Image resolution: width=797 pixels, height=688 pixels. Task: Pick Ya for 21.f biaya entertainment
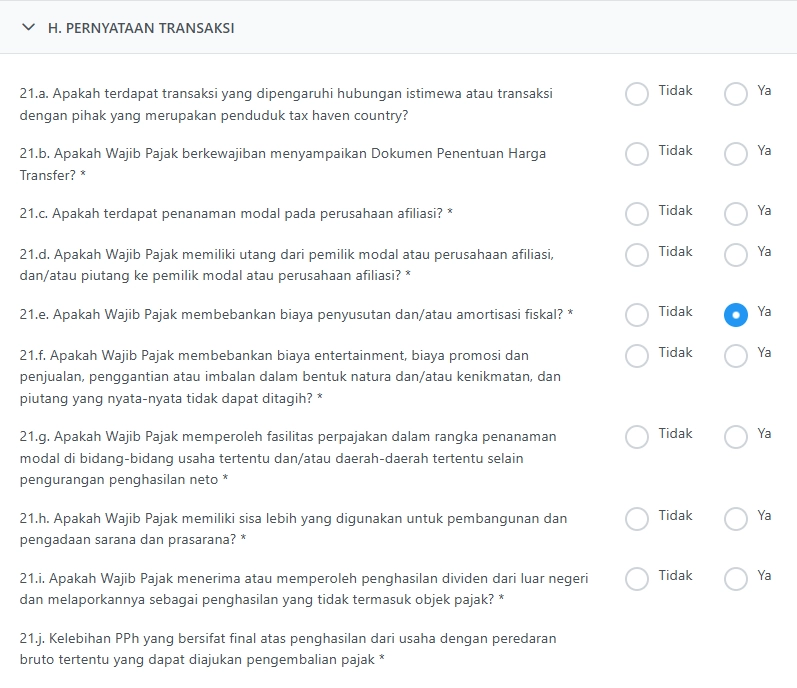pos(736,356)
